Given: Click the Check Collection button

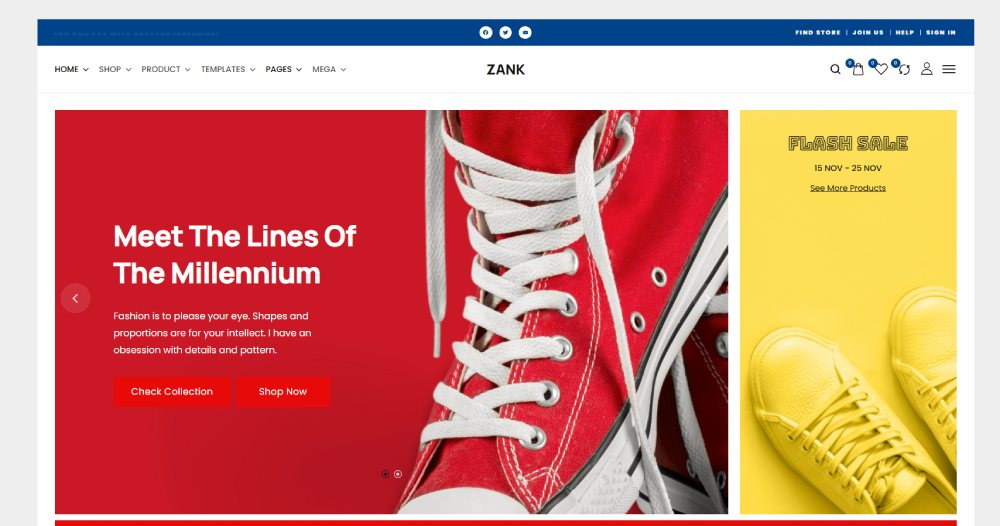Looking at the screenshot, I should pyautogui.click(x=172, y=391).
